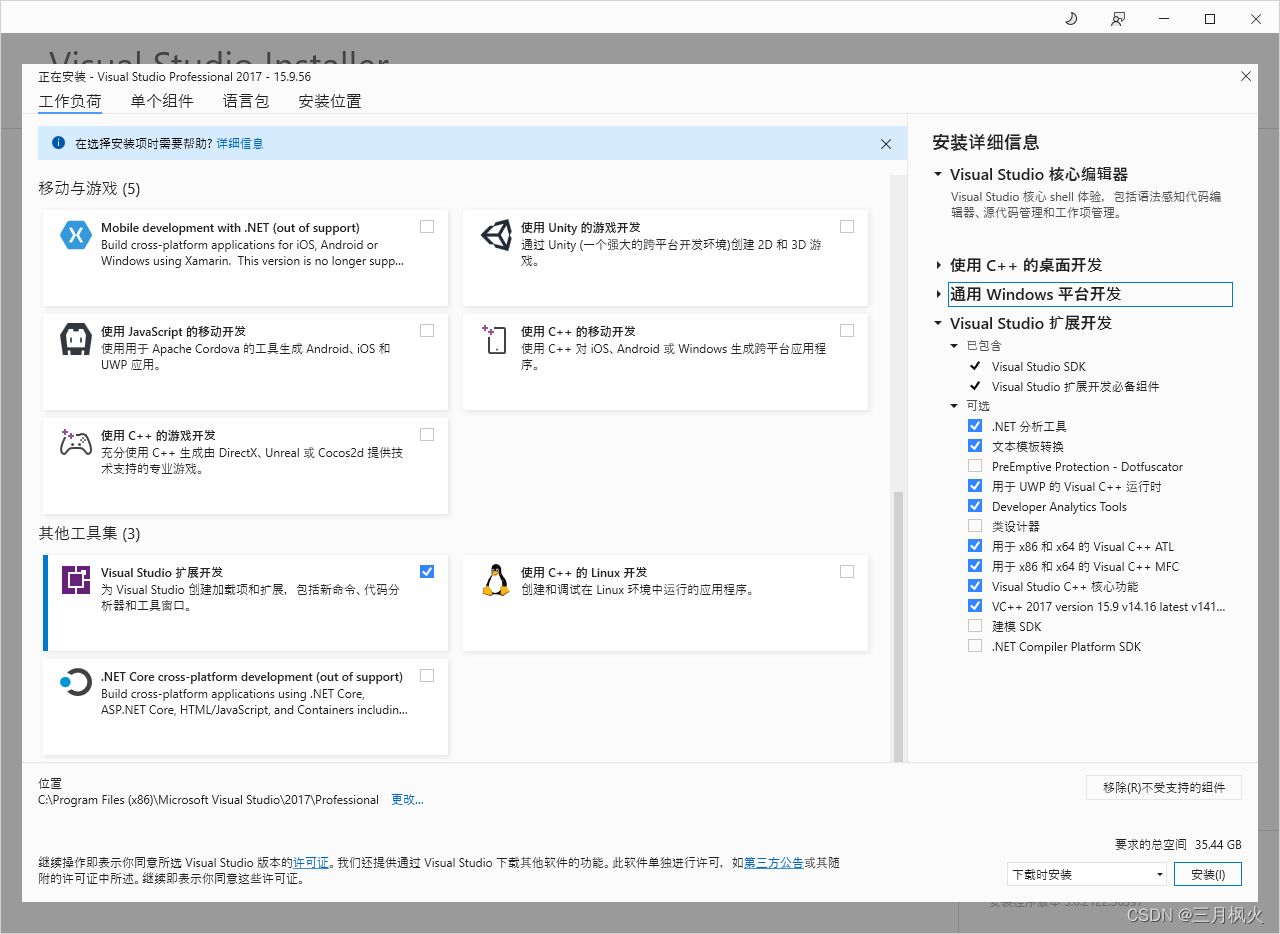Click the installation path text under 位置

(x=208, y=800)
